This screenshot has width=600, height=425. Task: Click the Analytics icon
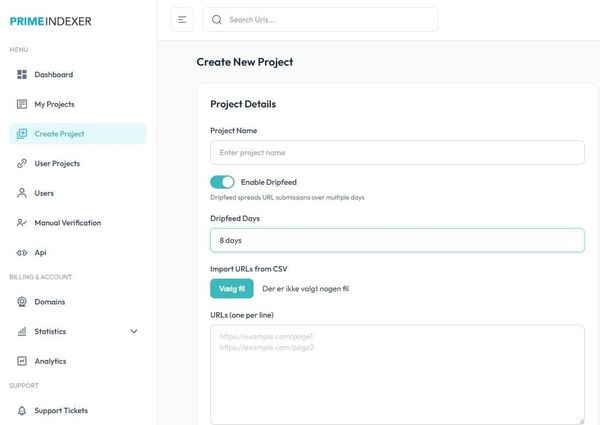[22, 361]
